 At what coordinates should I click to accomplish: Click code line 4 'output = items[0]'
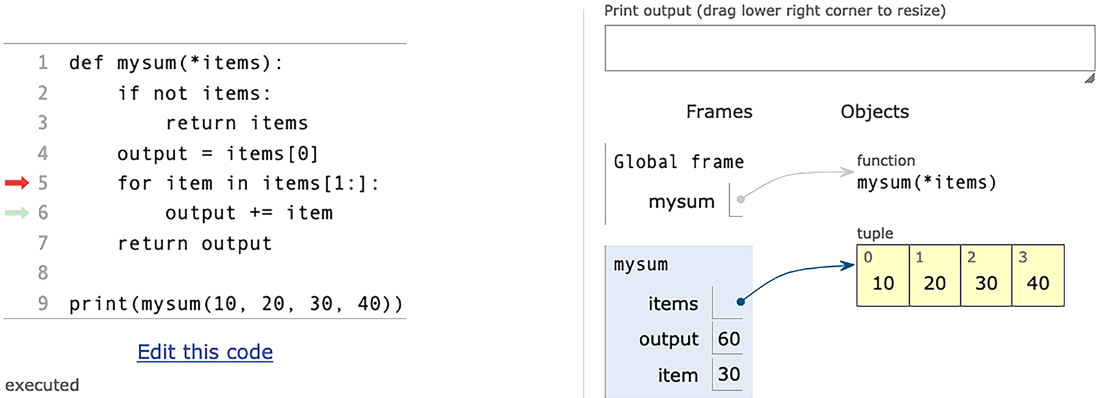click(x=218, y=154)
